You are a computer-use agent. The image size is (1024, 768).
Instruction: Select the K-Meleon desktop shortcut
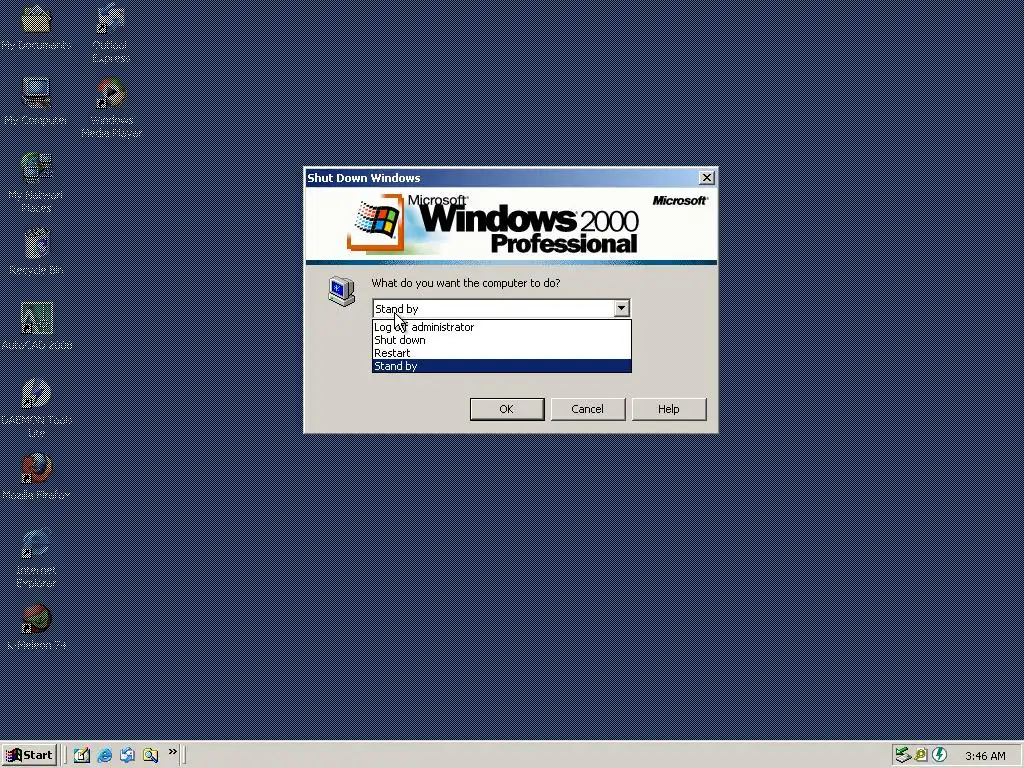click(x=37, y=626)
